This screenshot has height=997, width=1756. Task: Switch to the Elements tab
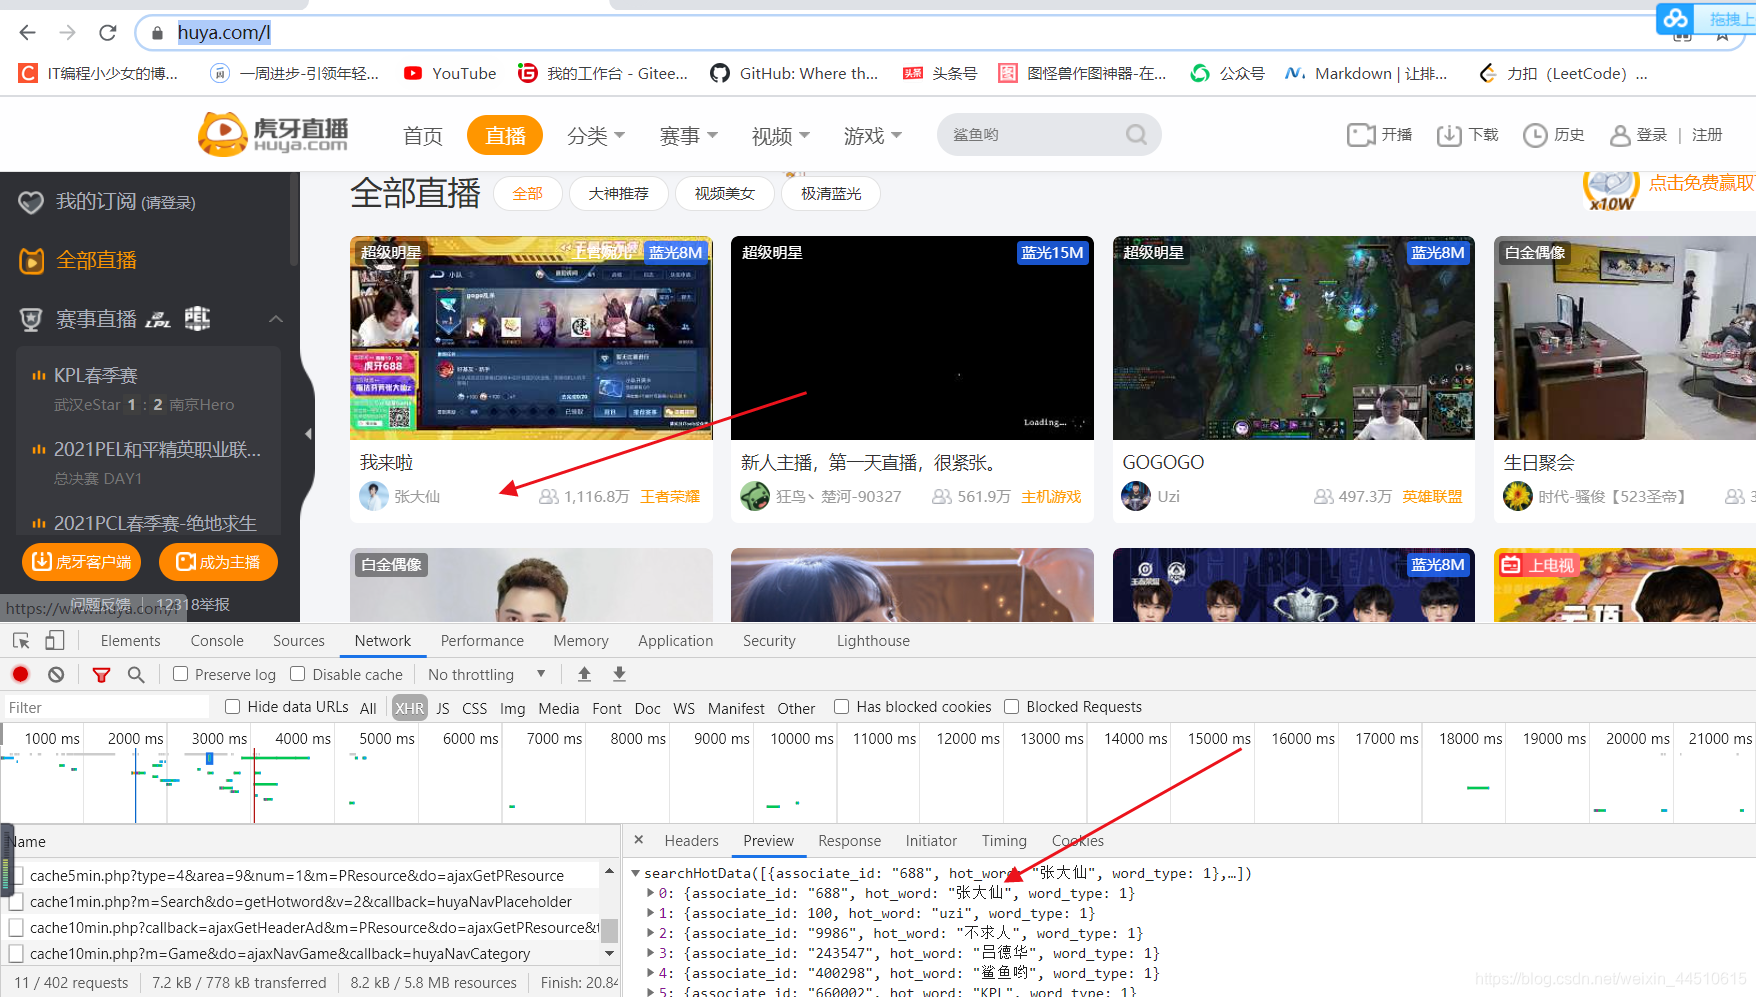(x=130, y=641)
